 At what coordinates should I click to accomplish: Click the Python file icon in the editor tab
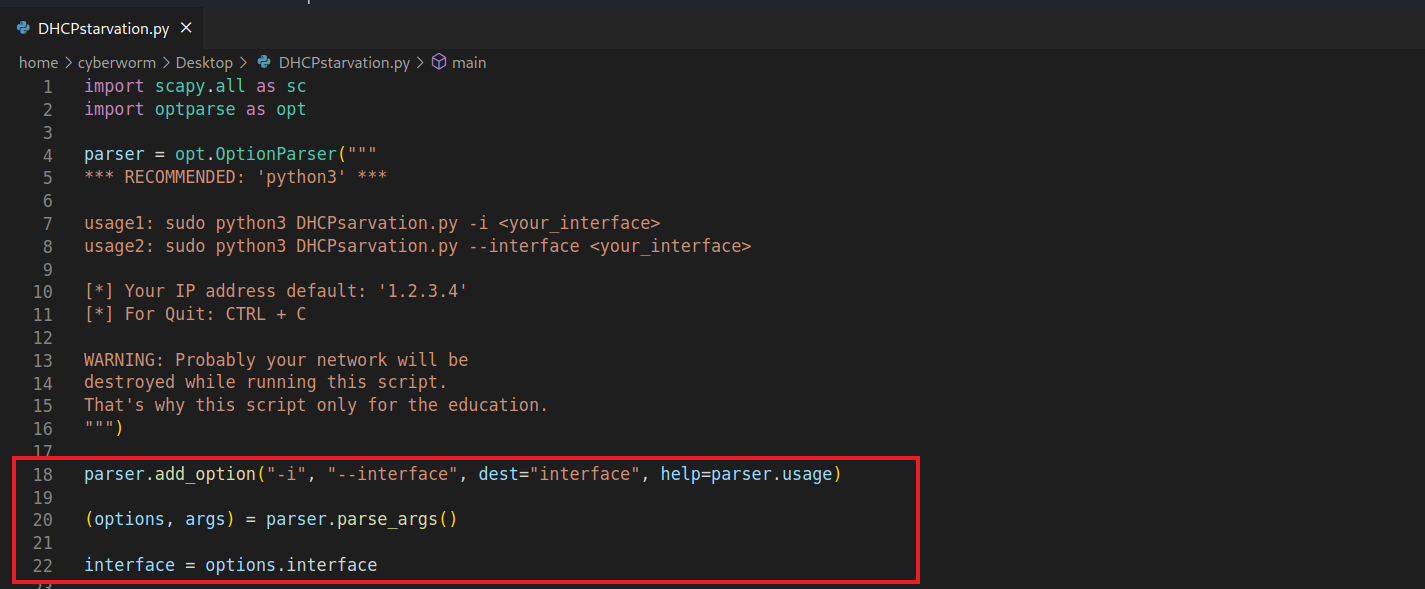coord(23,28)
